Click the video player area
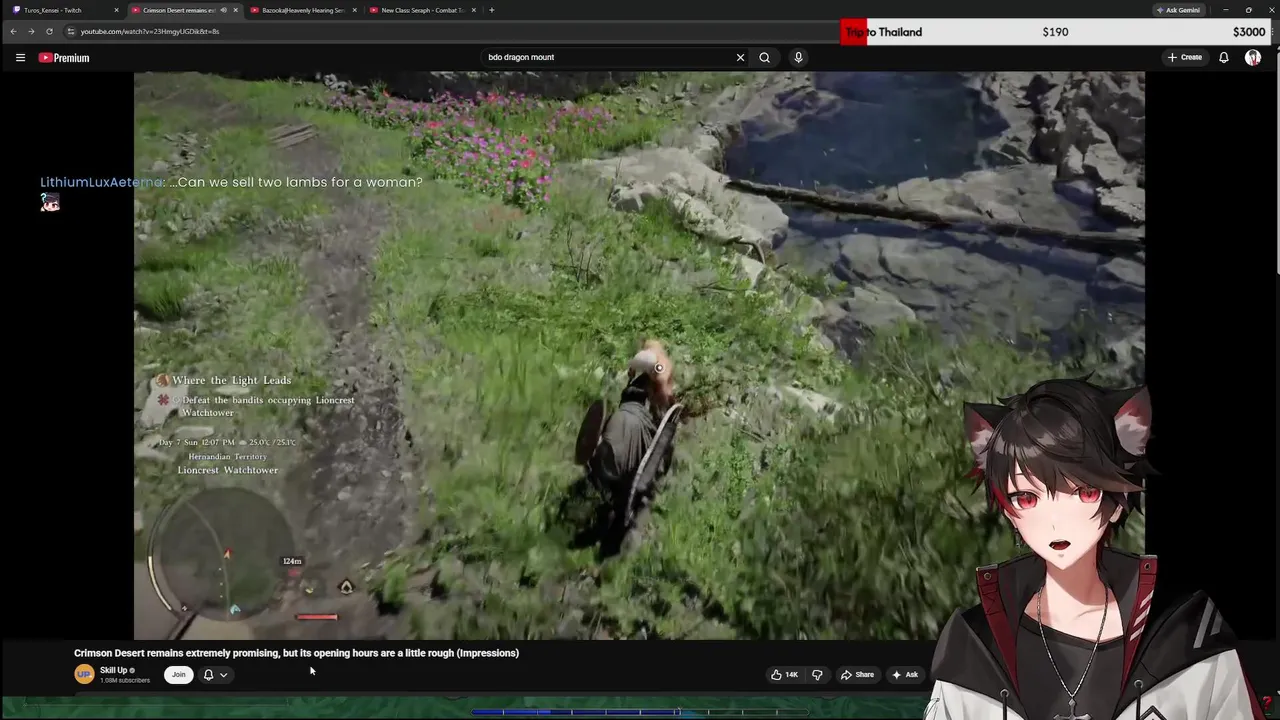 point(639,355)
